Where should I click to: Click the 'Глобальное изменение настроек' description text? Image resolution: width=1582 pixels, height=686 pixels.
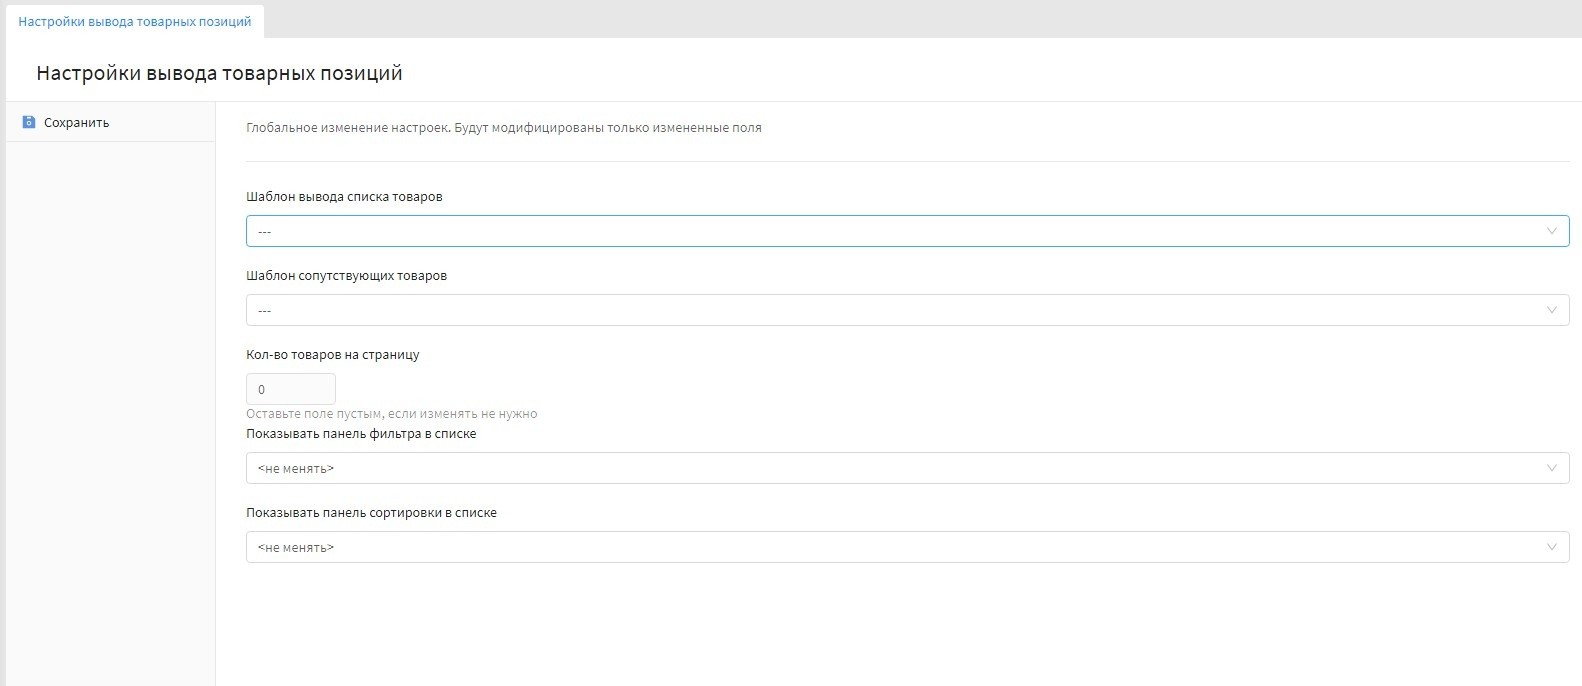(503, 128)
